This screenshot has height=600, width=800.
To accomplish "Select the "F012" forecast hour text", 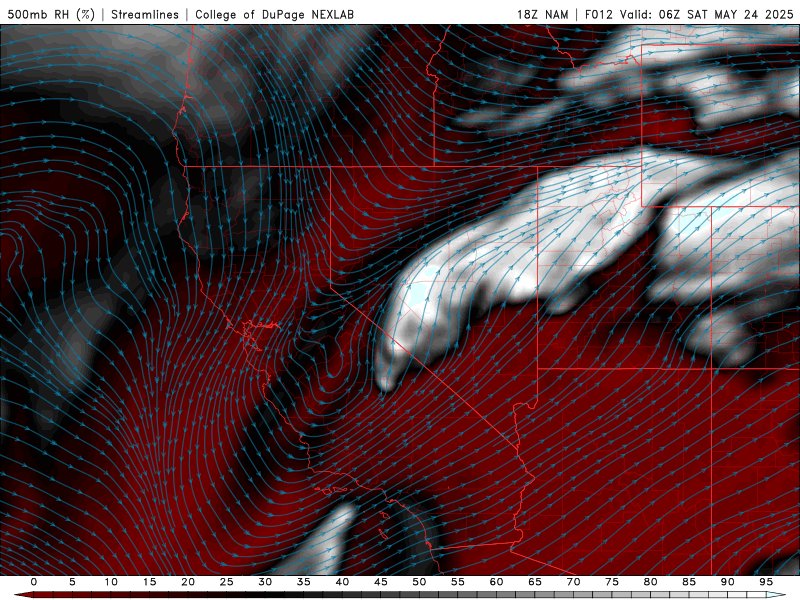I will pos(598,14).
